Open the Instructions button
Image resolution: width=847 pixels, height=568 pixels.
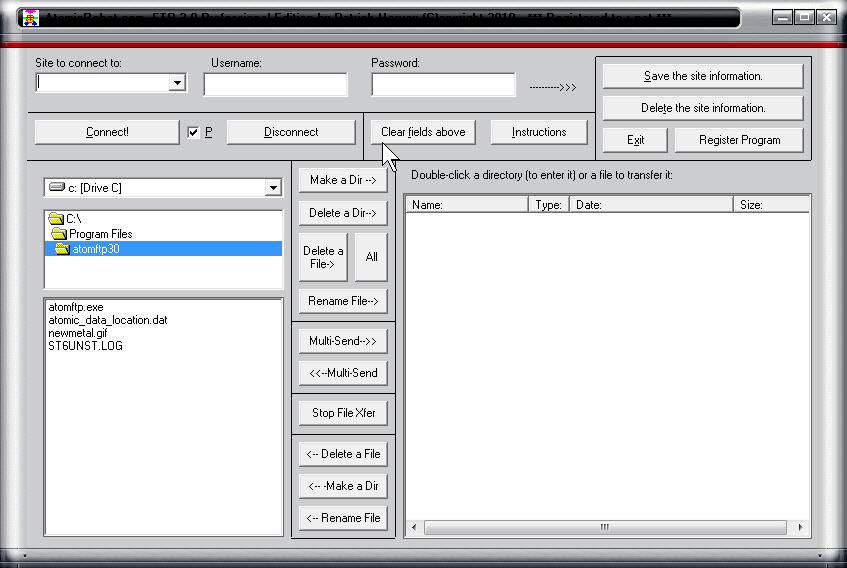tap(539, 132)
